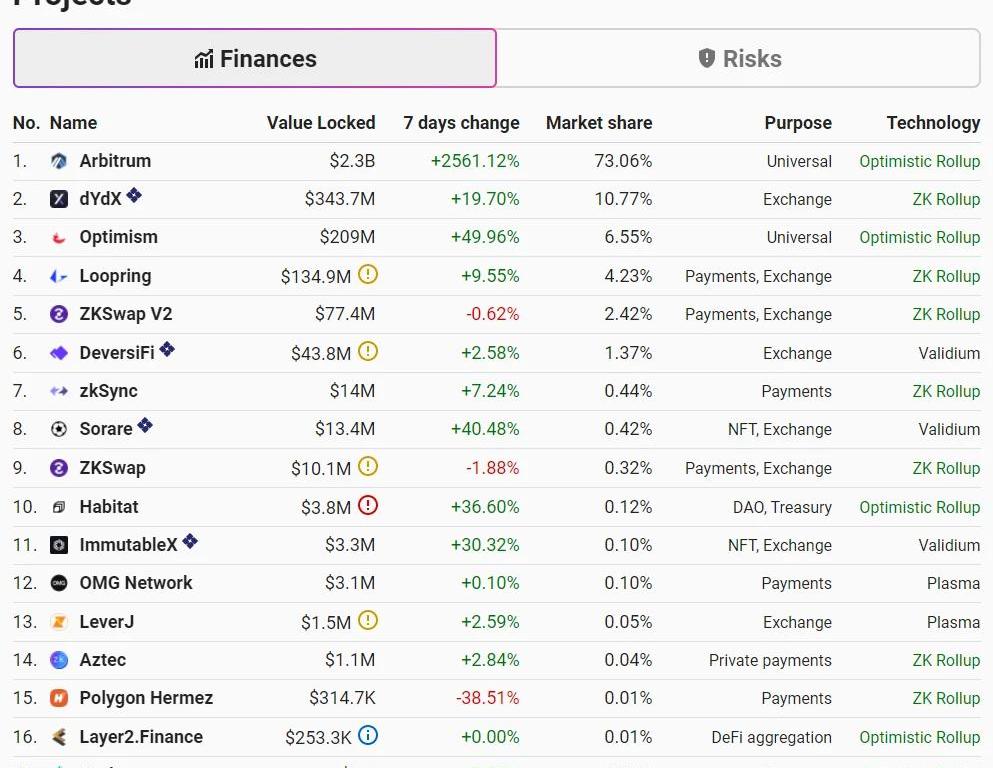Switch to the Risks tab
993x768 pixels.
point(738,59)
